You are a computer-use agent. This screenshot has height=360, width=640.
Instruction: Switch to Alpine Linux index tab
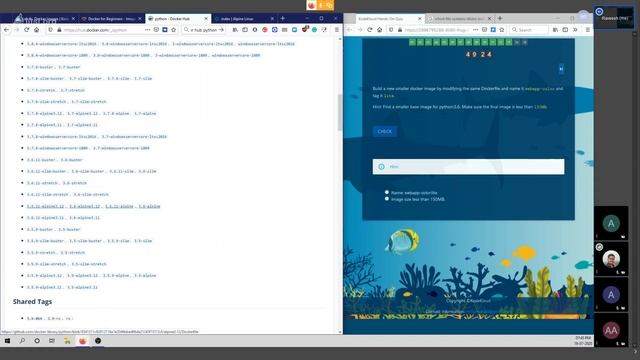coord(244,19)
